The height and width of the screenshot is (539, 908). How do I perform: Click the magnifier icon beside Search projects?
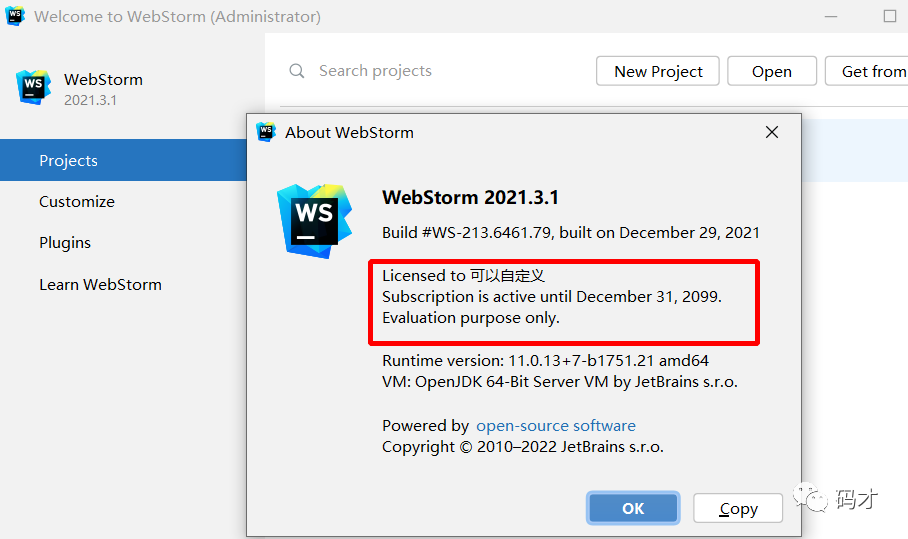click(297, 71)
